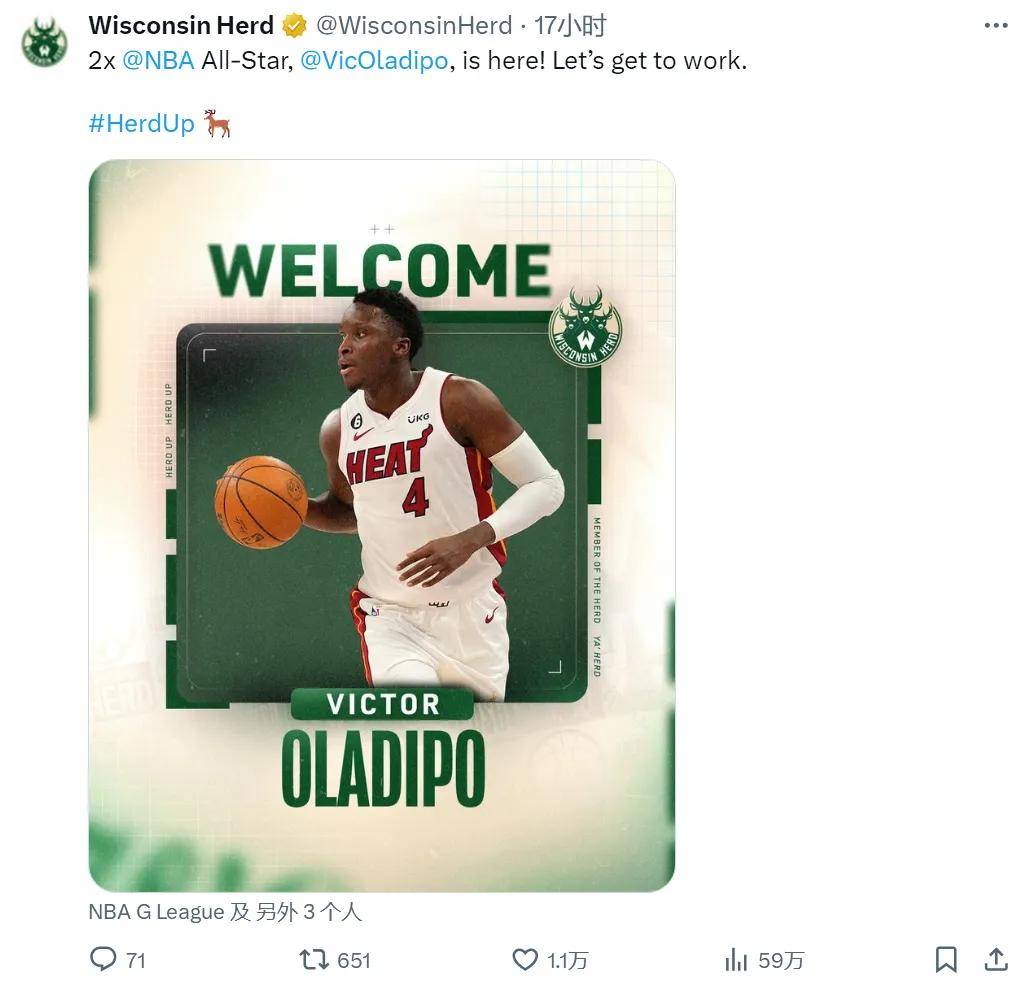
Task: Open reply composer via speech bubble icon
Action: point(105,960)
